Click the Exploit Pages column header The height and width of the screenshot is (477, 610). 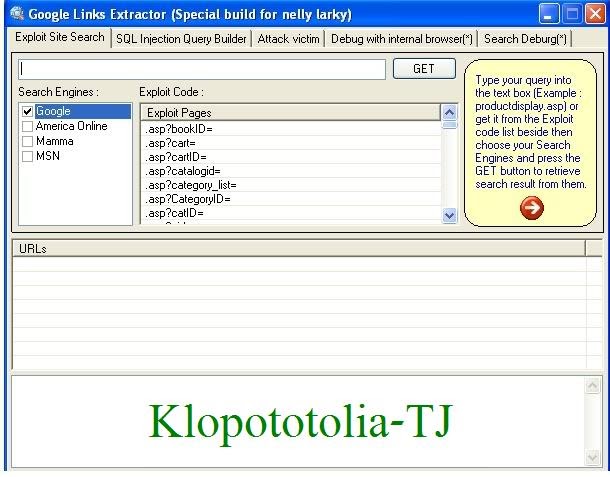click(290, 113)
